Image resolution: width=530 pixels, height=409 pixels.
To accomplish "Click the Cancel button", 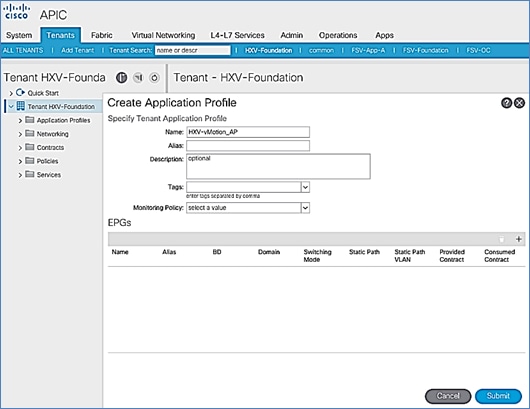I will pyautogui.click(x=448, y=396).
